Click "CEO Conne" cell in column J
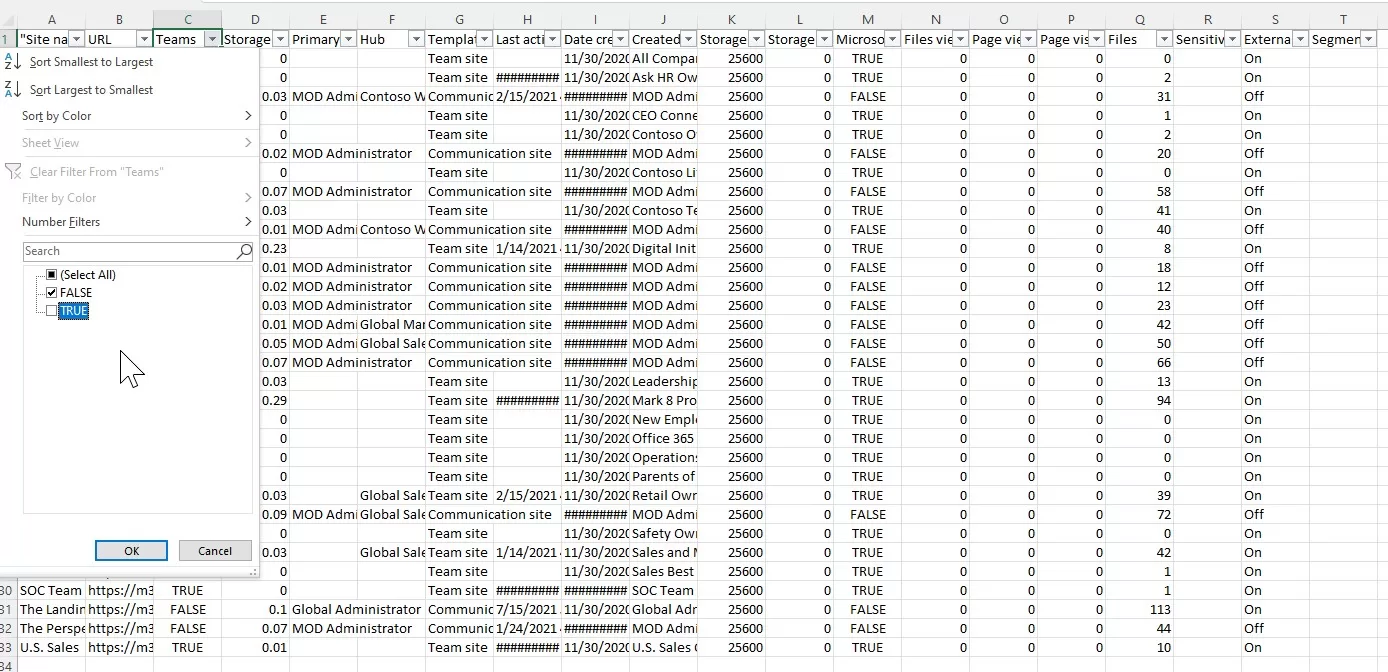The height and width of the screenshot is (672, 1388). [663, 115]
